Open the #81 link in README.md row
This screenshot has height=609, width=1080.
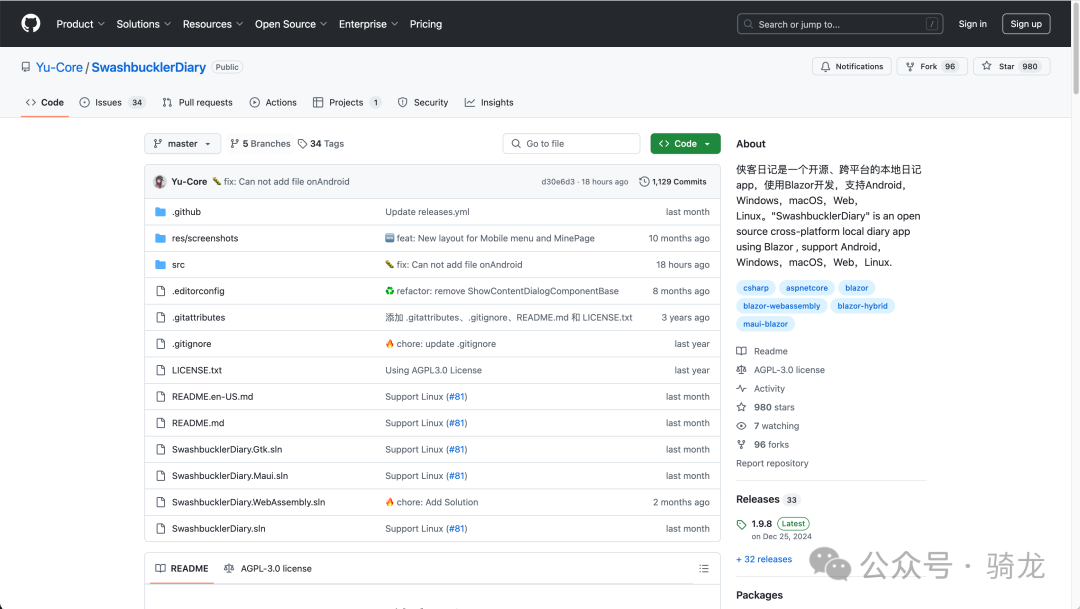[x=457, y=423]
